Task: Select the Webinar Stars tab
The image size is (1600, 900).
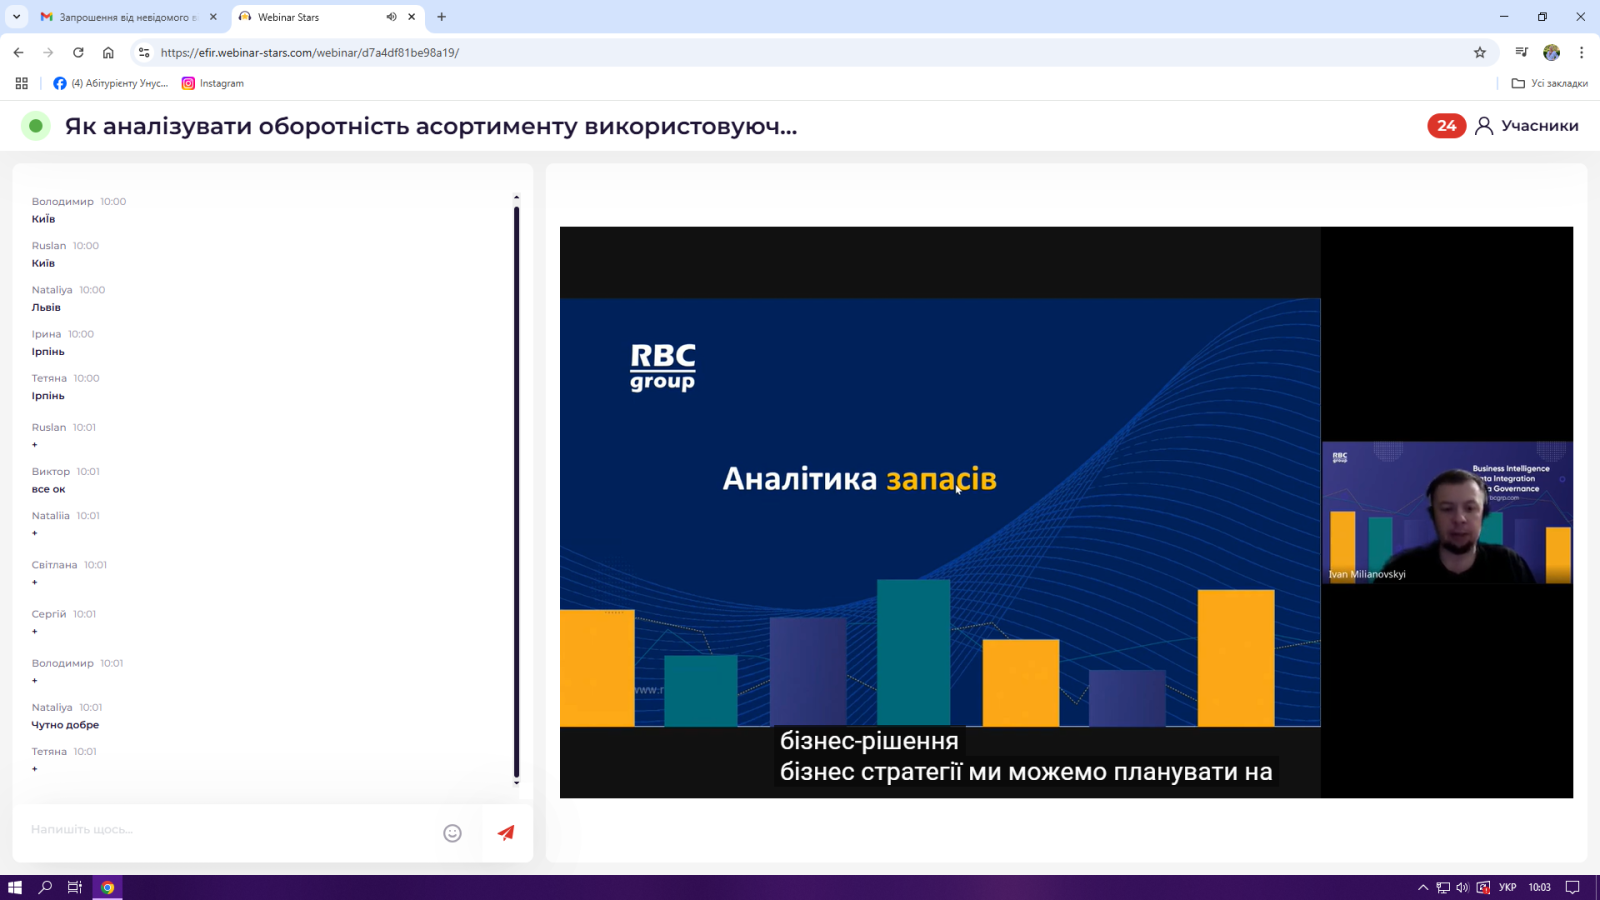Action: 327,17
